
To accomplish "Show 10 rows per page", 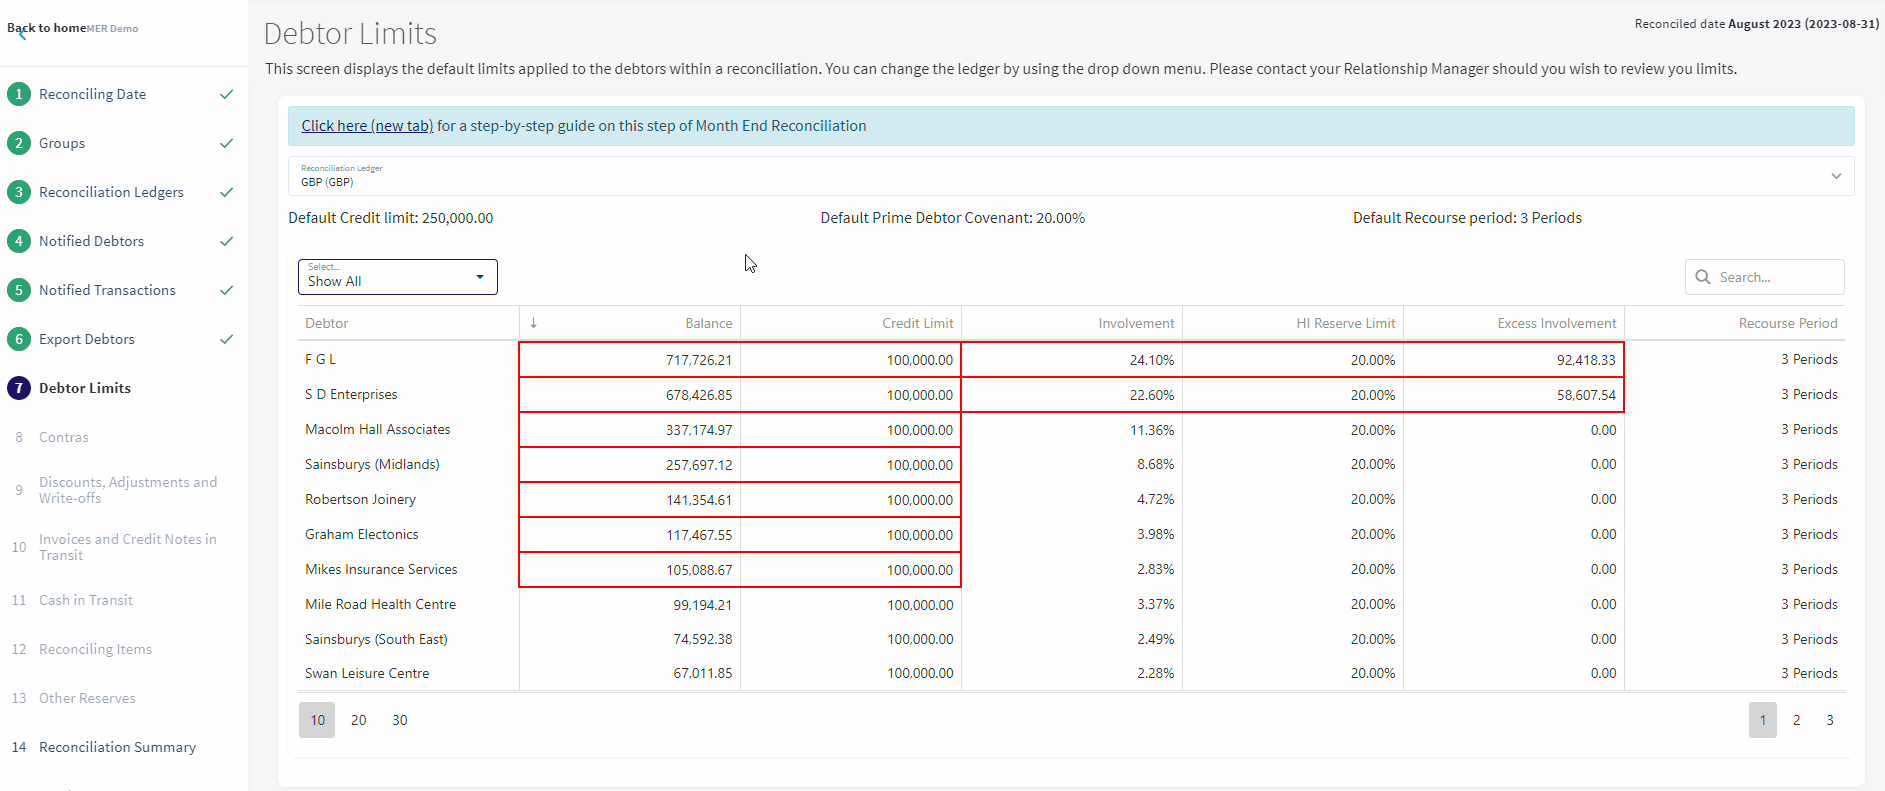I will (317, 720).
